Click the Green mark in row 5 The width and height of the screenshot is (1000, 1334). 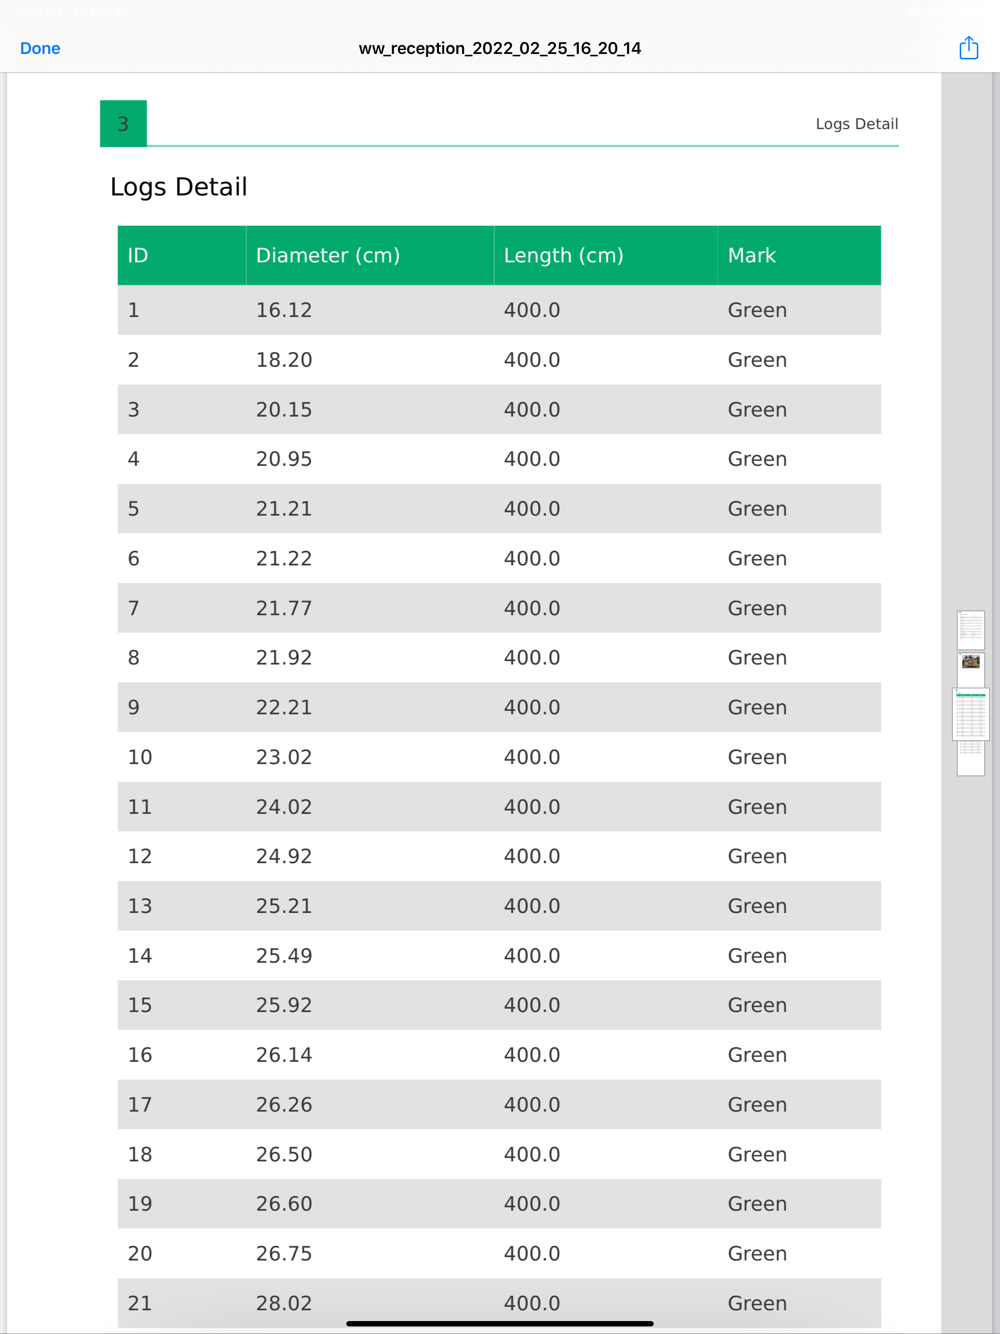point(757,509)
